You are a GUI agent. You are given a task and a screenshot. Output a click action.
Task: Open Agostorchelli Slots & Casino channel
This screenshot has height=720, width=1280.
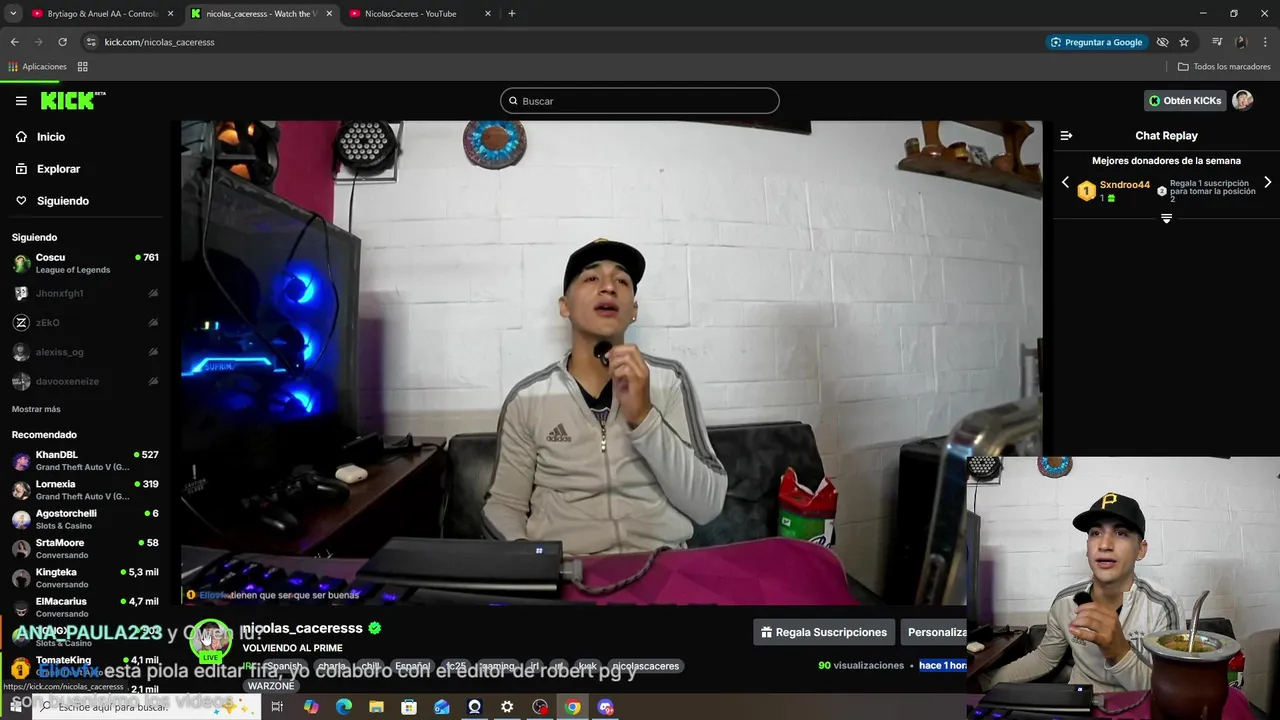pos(85,519)
